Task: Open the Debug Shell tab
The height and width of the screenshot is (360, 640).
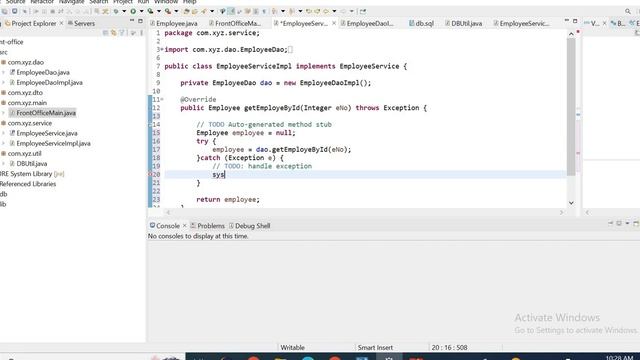Action: coord(249,226)
